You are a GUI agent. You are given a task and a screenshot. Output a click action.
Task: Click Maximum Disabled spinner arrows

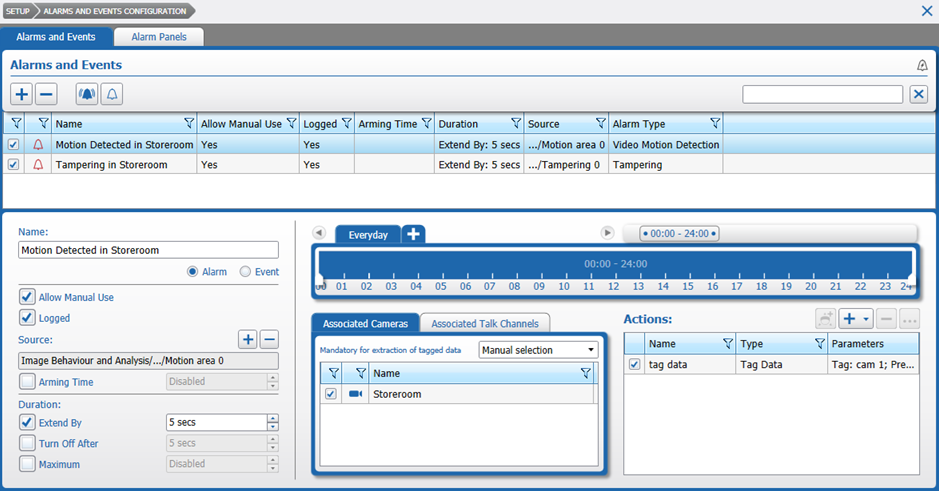[x=273, y=464]
